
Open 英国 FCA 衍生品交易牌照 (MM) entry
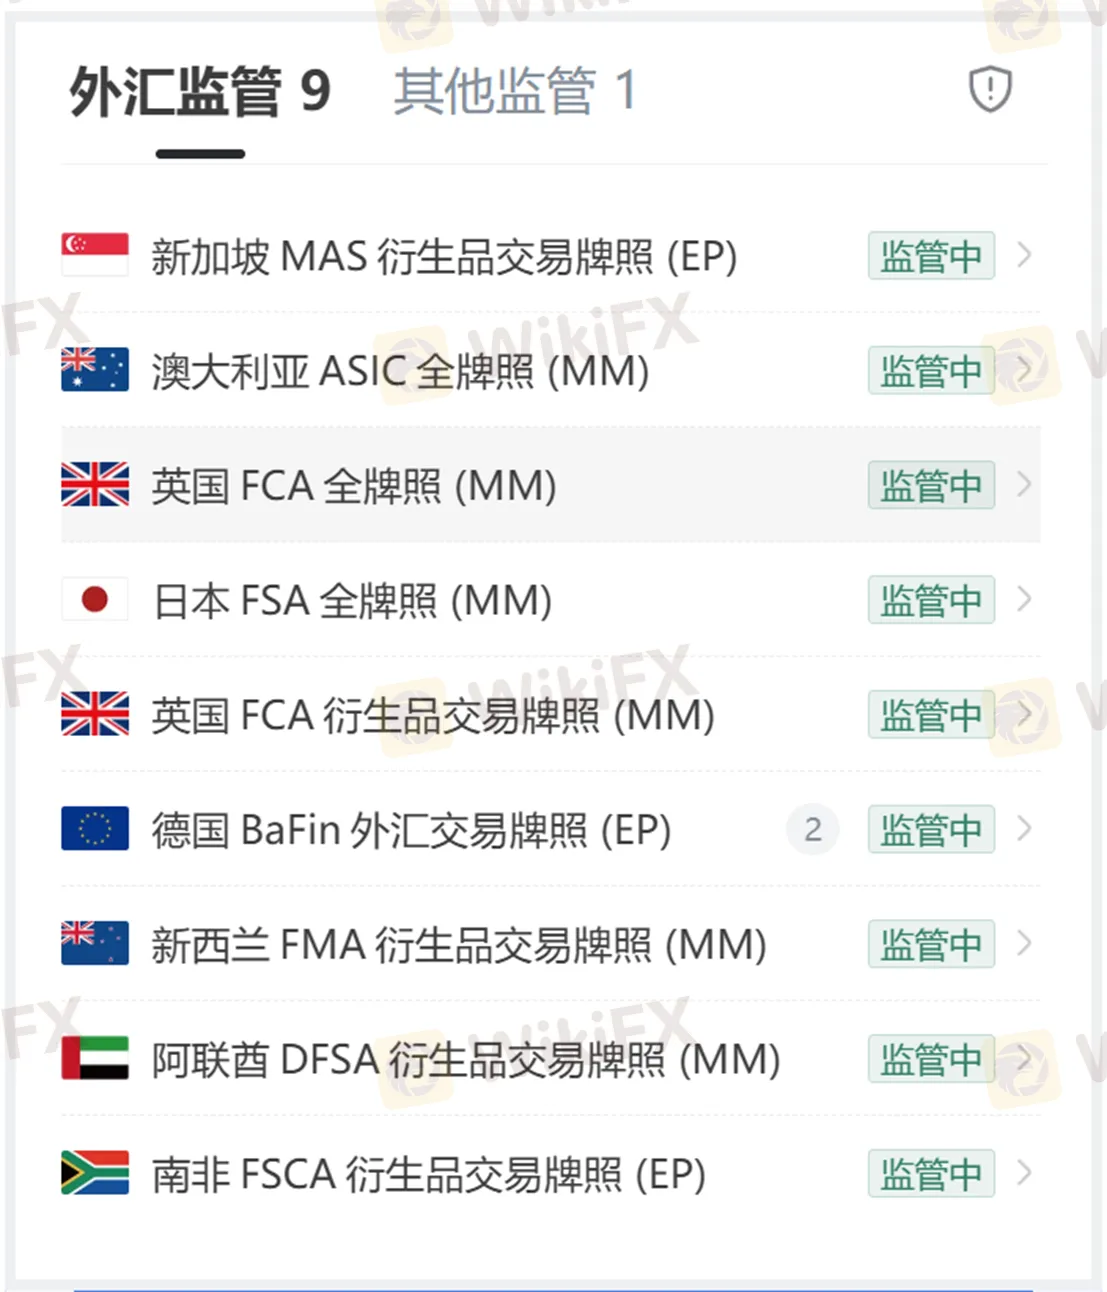(432, 716)
